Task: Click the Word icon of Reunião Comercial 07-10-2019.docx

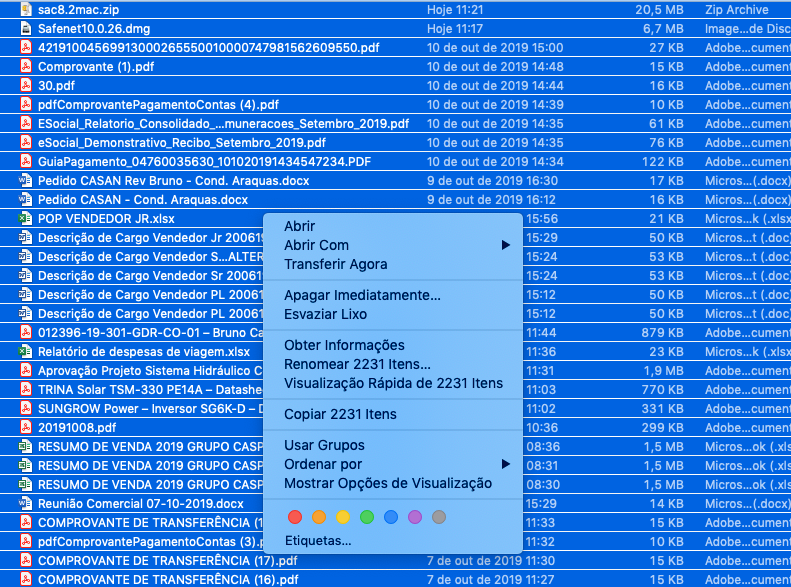Action: [x=26, y=503]
